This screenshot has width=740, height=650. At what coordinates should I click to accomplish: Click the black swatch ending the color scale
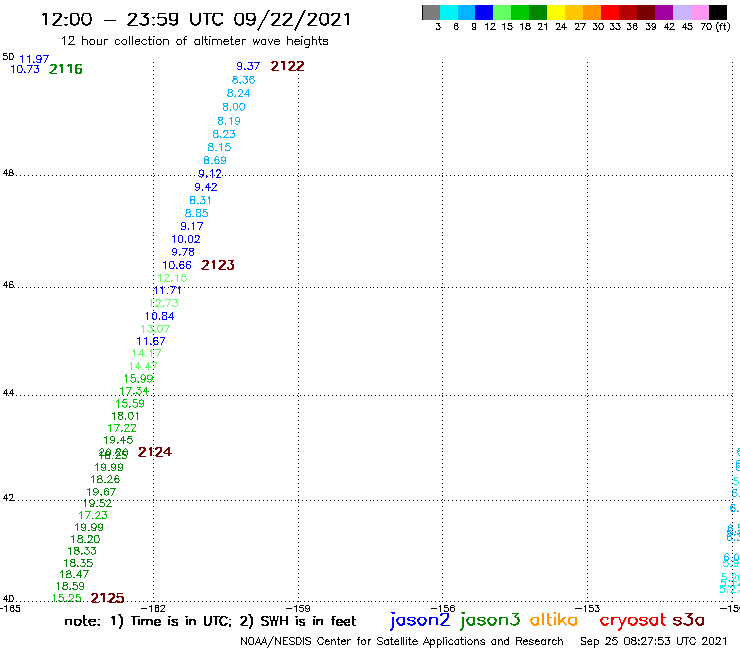[718, 12]
